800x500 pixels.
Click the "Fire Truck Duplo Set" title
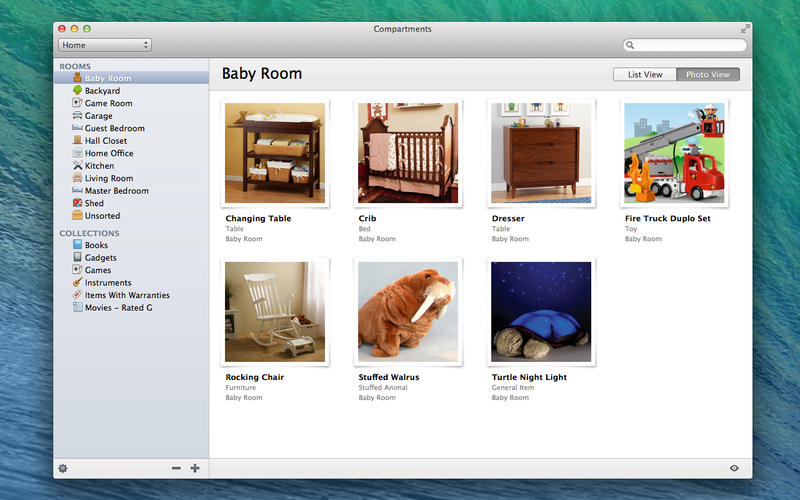click(x=667, y=218)
